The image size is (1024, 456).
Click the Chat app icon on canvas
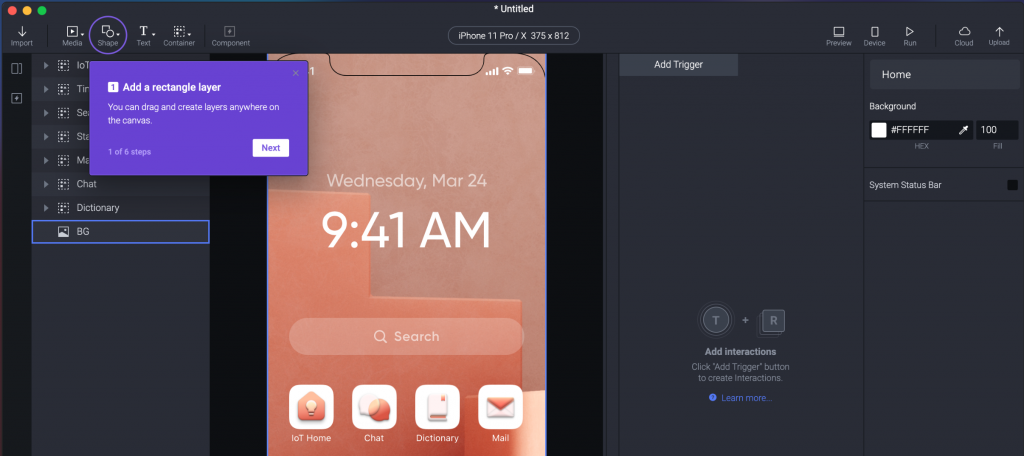(374, 407)
